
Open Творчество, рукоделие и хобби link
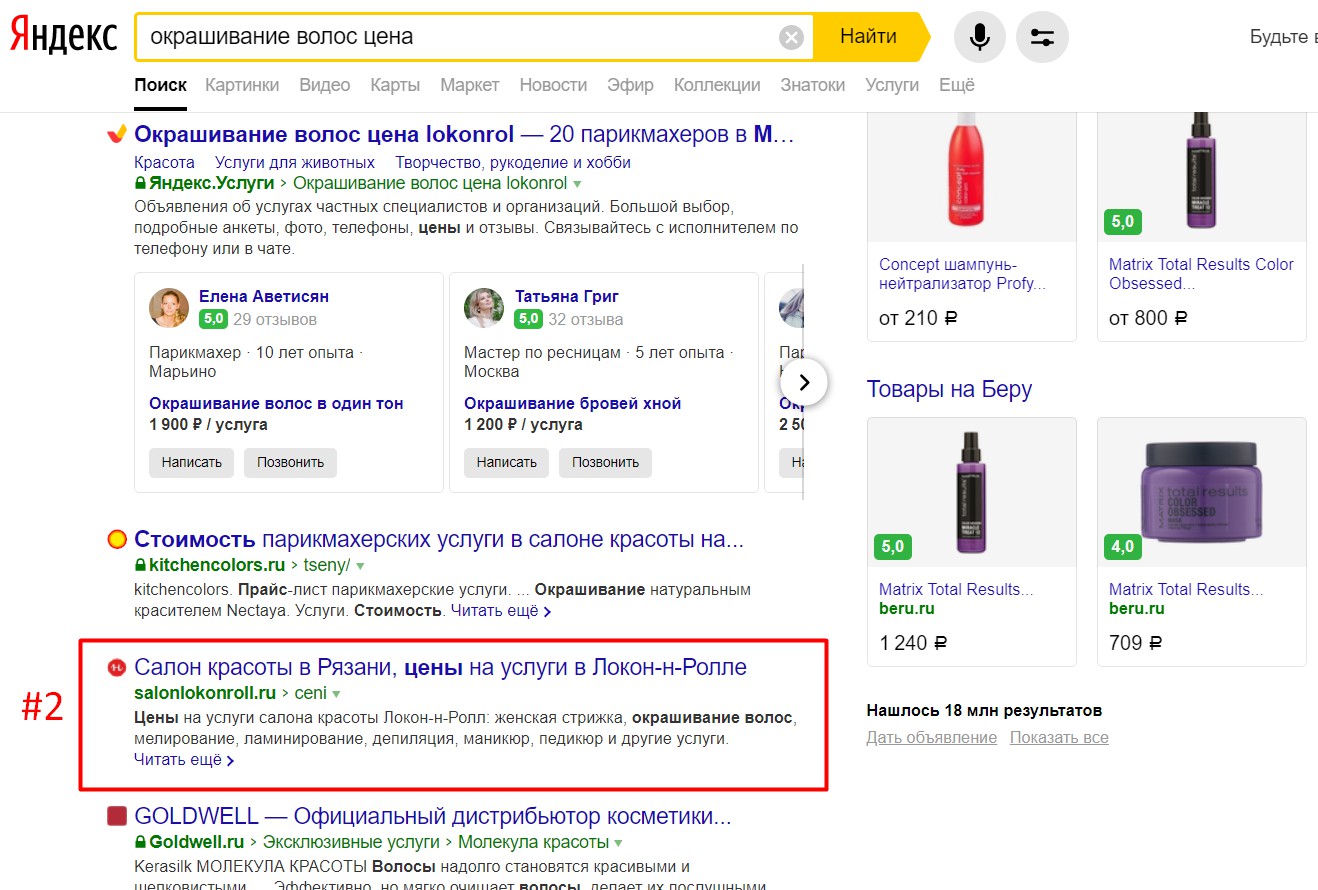(x=513, y=162)
